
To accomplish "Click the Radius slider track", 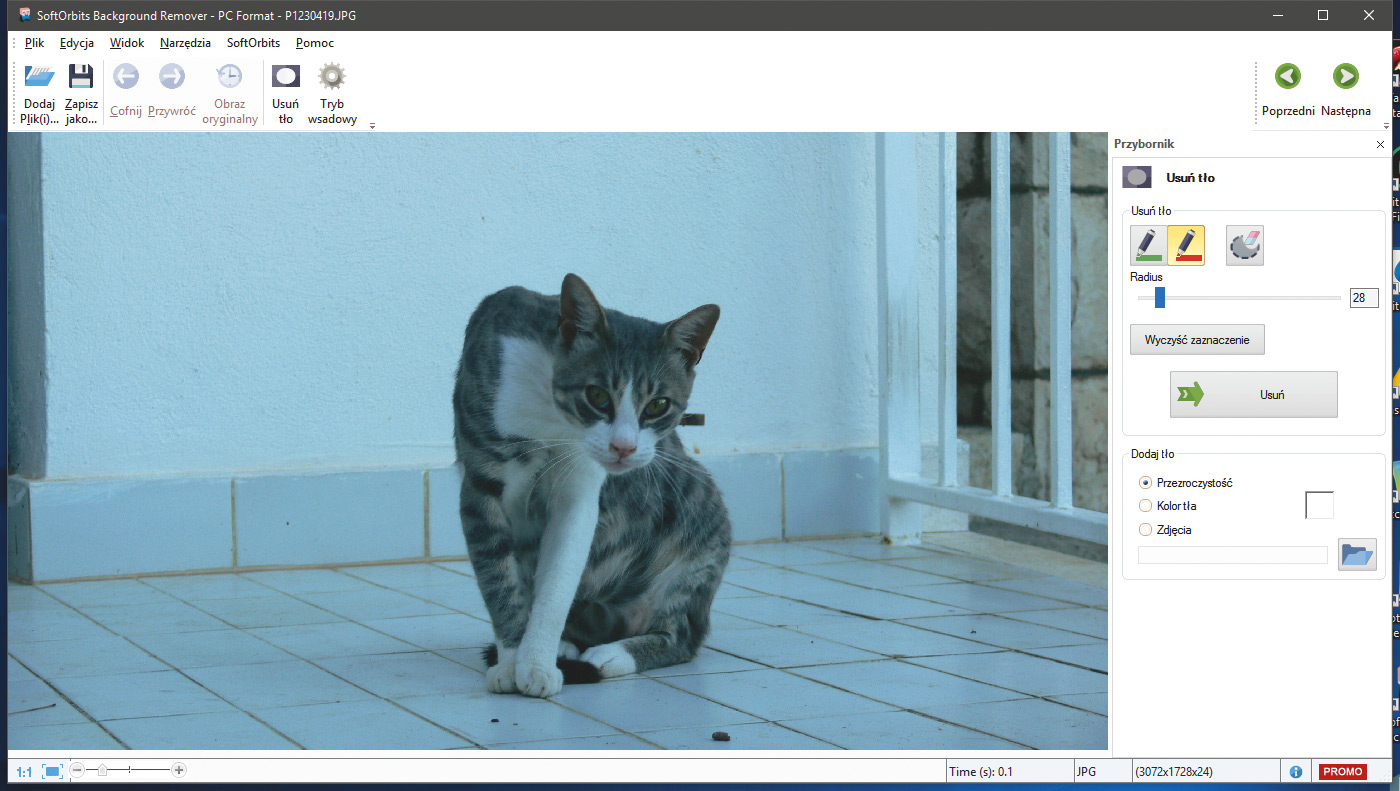I will 1250,298.
